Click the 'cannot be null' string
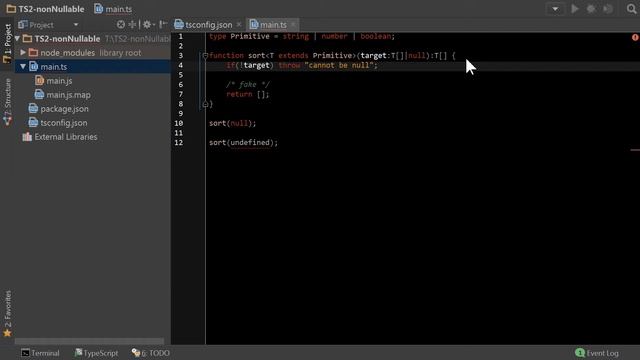This screenshot has width=640, height=360. point(340,65)
